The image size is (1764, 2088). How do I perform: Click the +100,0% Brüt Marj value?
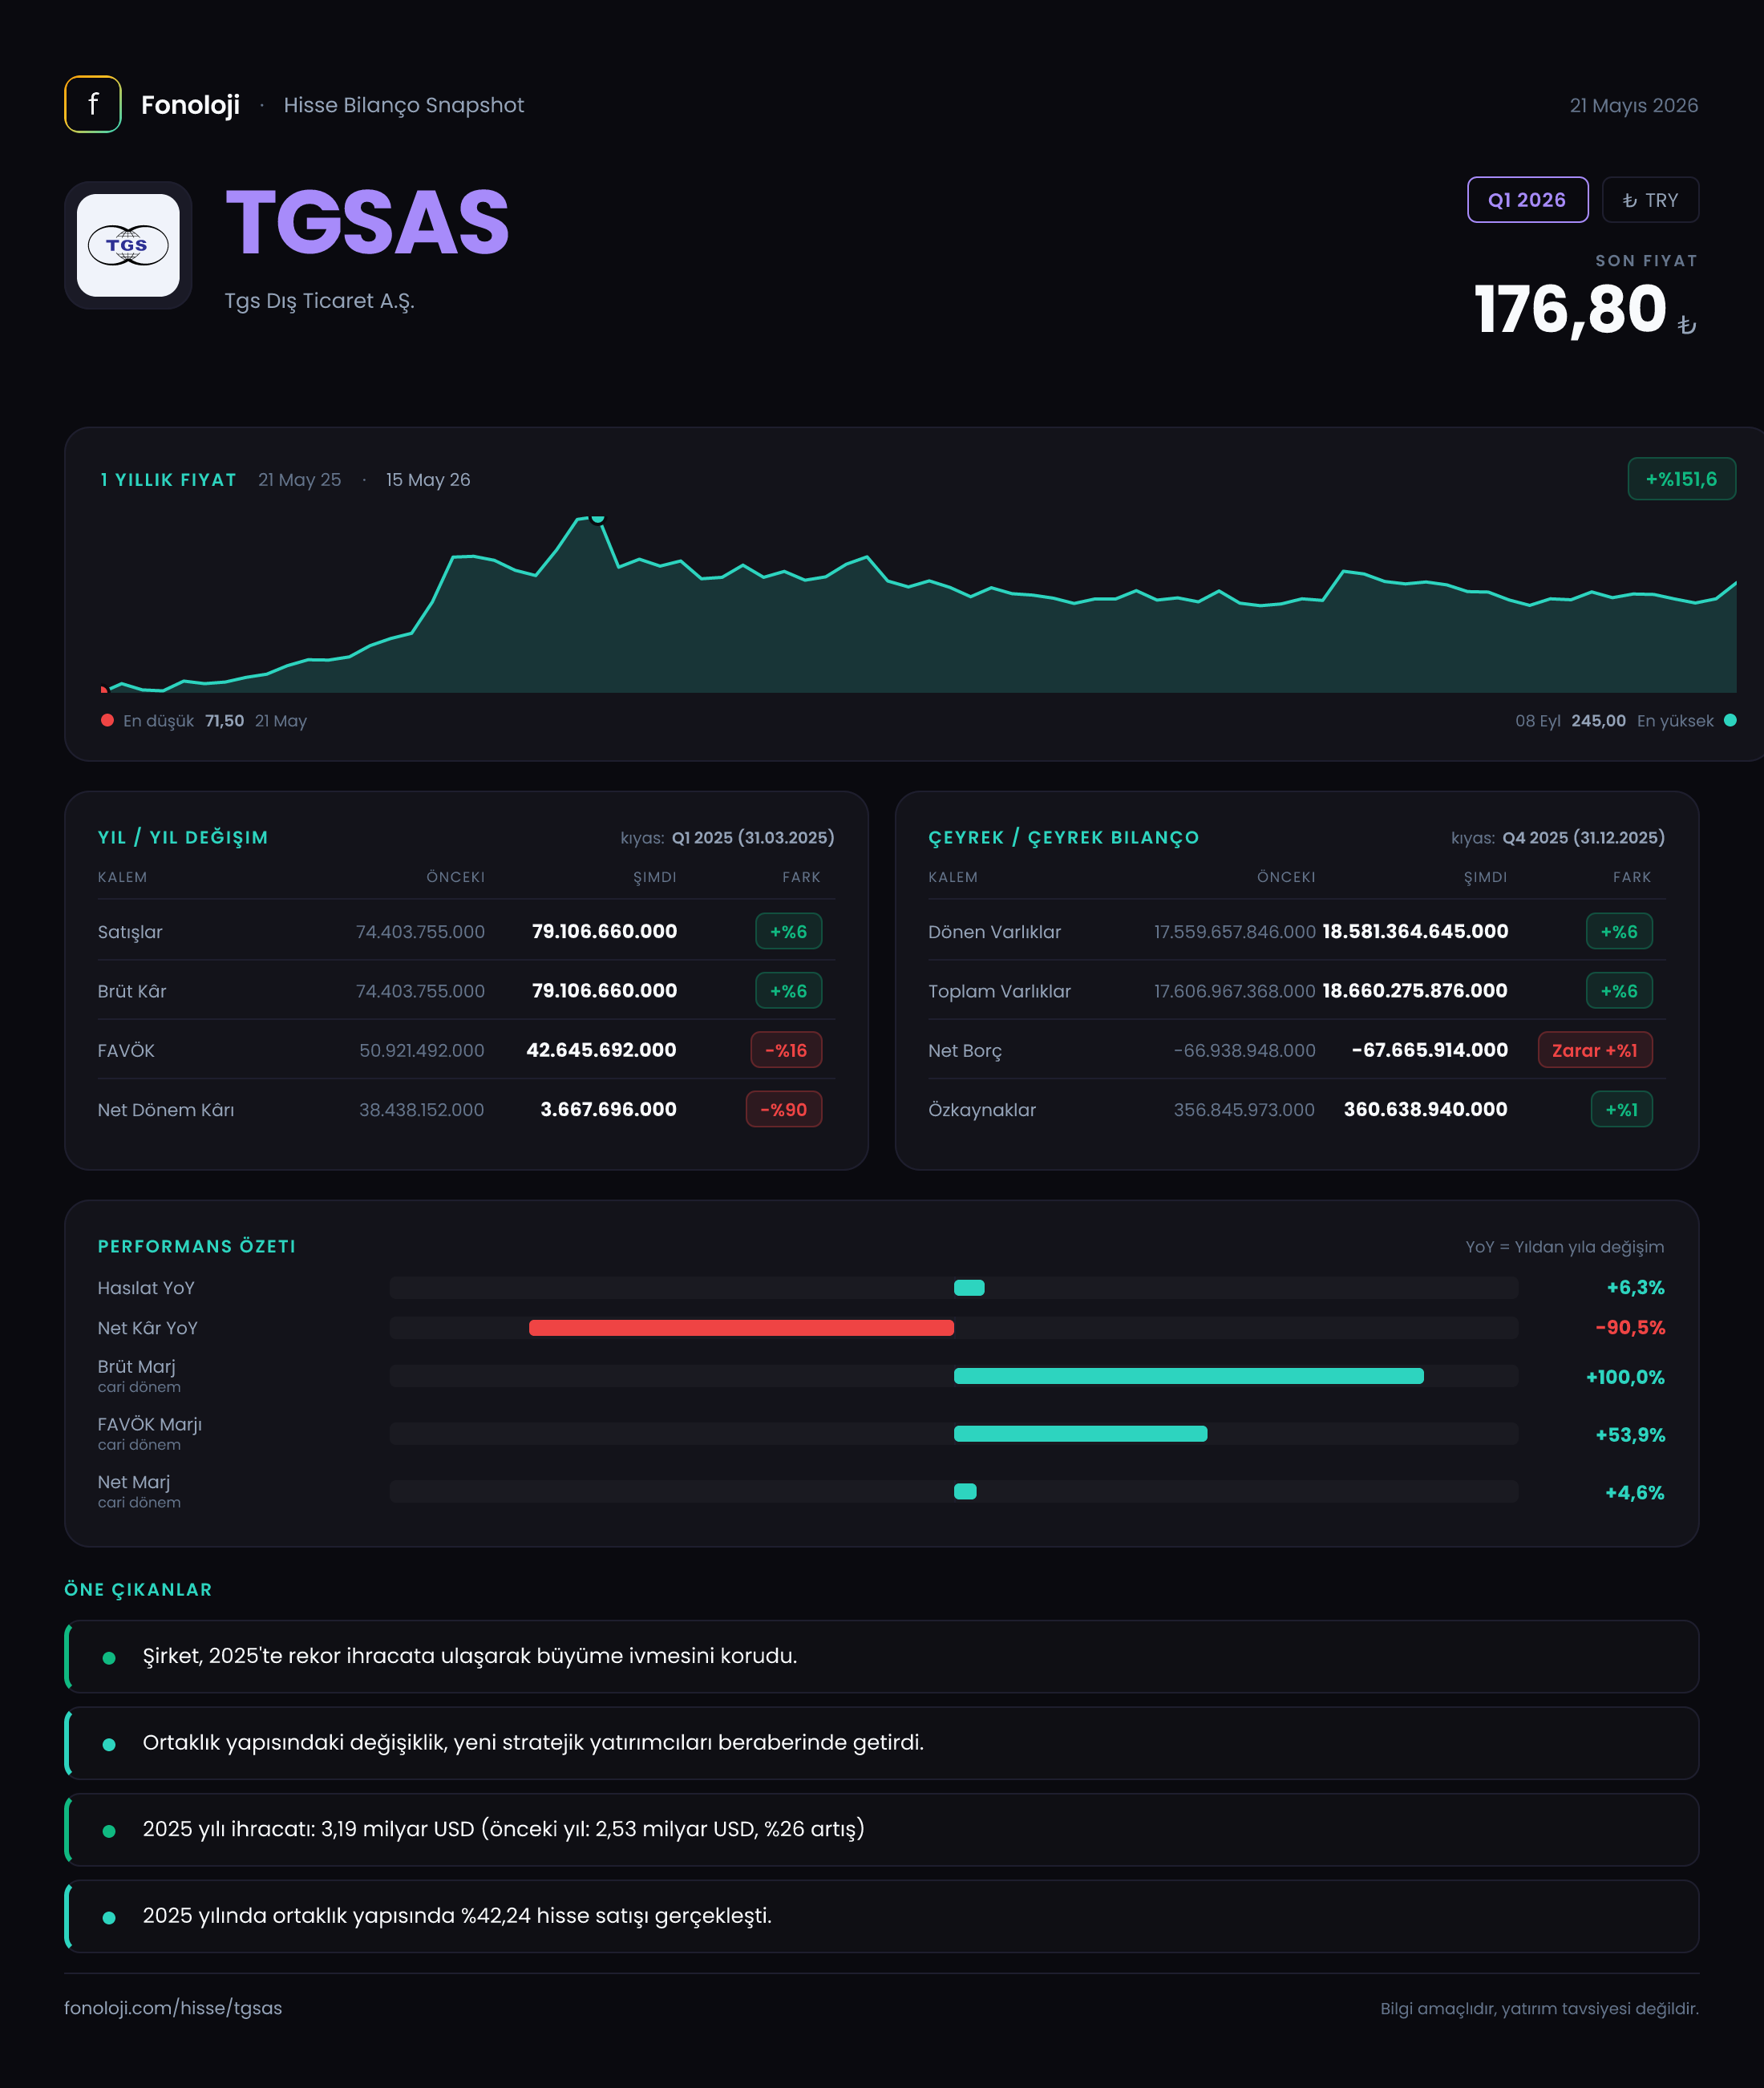coord(1625,1377)
